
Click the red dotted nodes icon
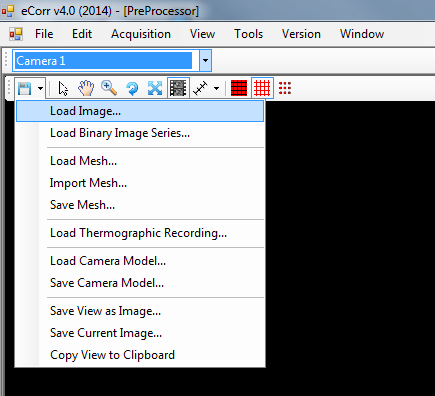pyautogui.click(x=285, y=88)
